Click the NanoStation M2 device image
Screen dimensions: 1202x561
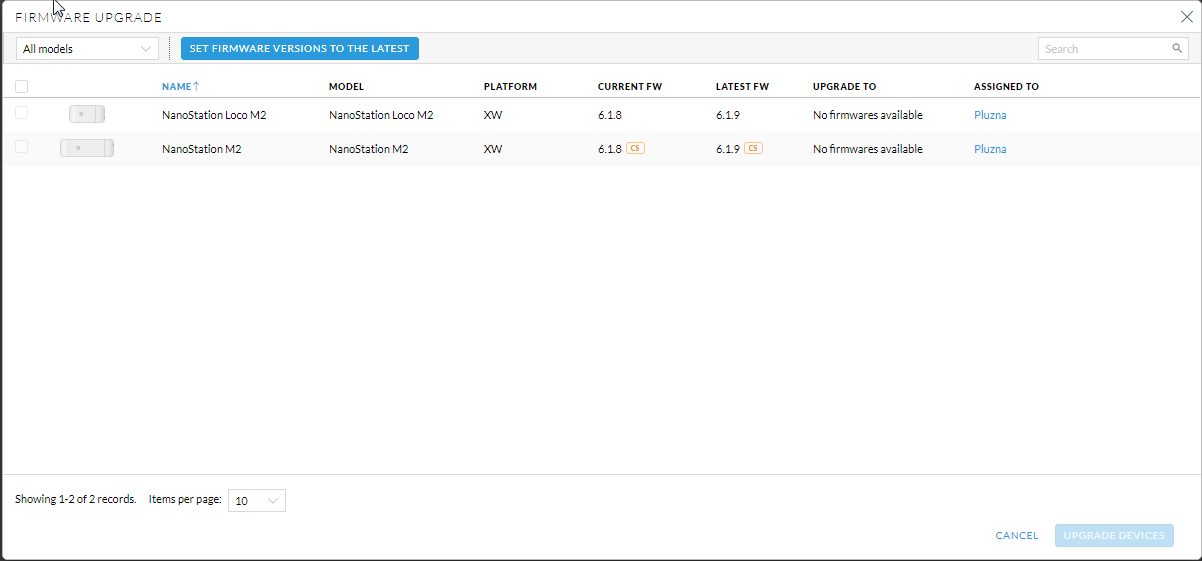click(87, 149)
